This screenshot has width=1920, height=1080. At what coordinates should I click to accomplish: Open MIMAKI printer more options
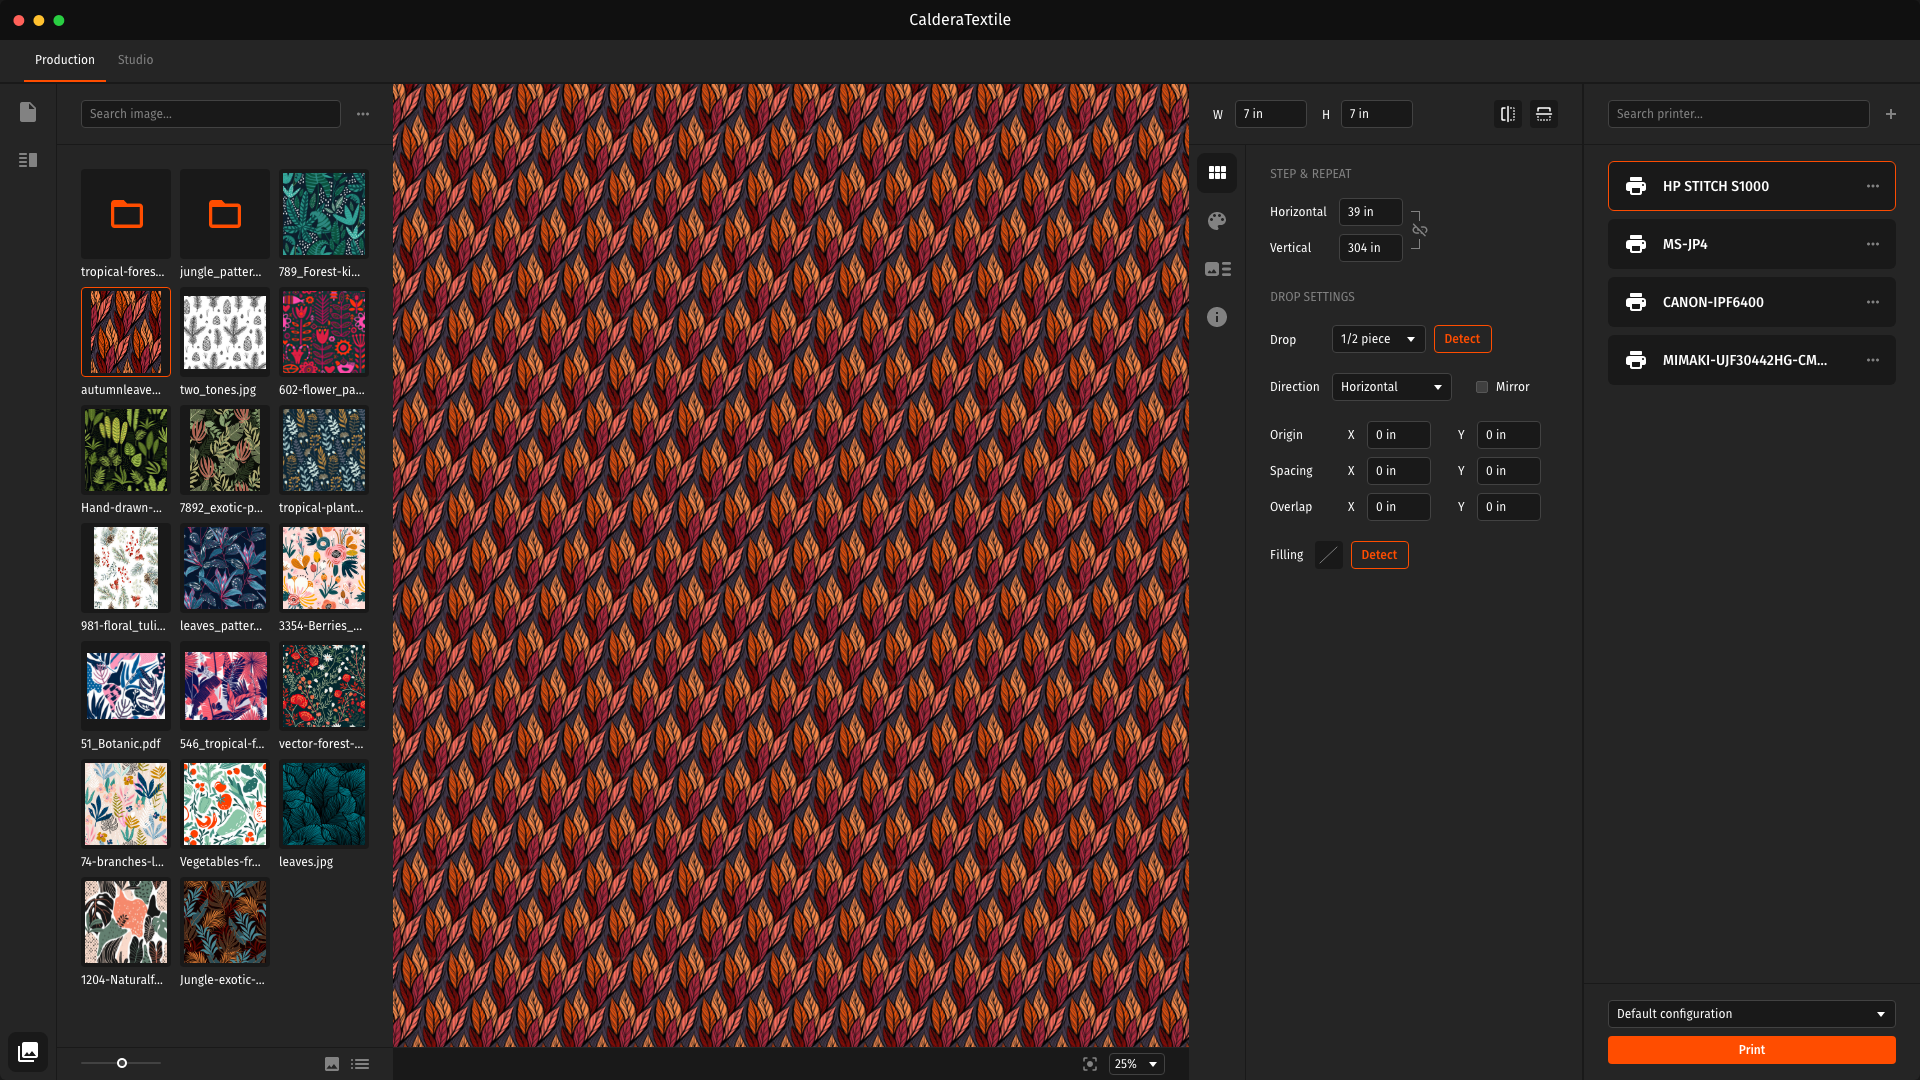(x=1873, y=360)
